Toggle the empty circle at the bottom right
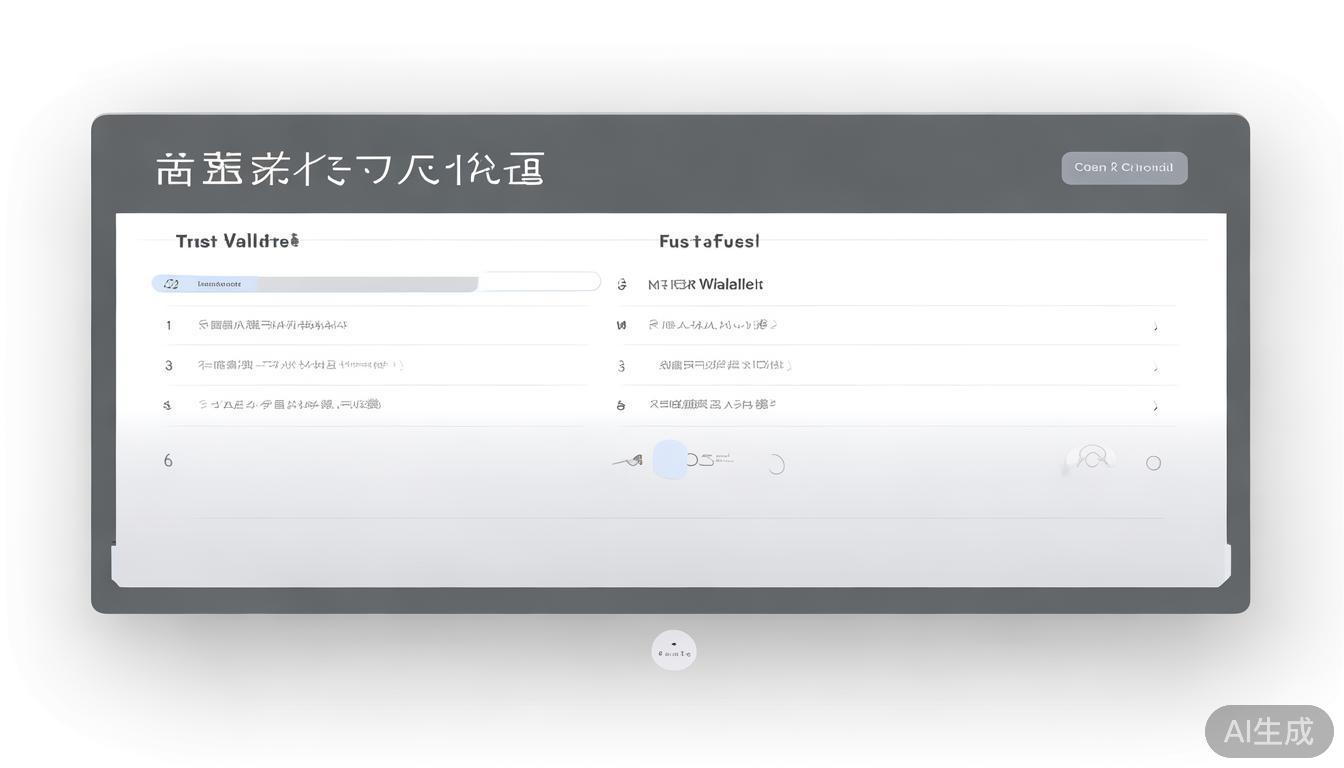This screenshot has width=1344, height=768. click(x=1154, y=462)
